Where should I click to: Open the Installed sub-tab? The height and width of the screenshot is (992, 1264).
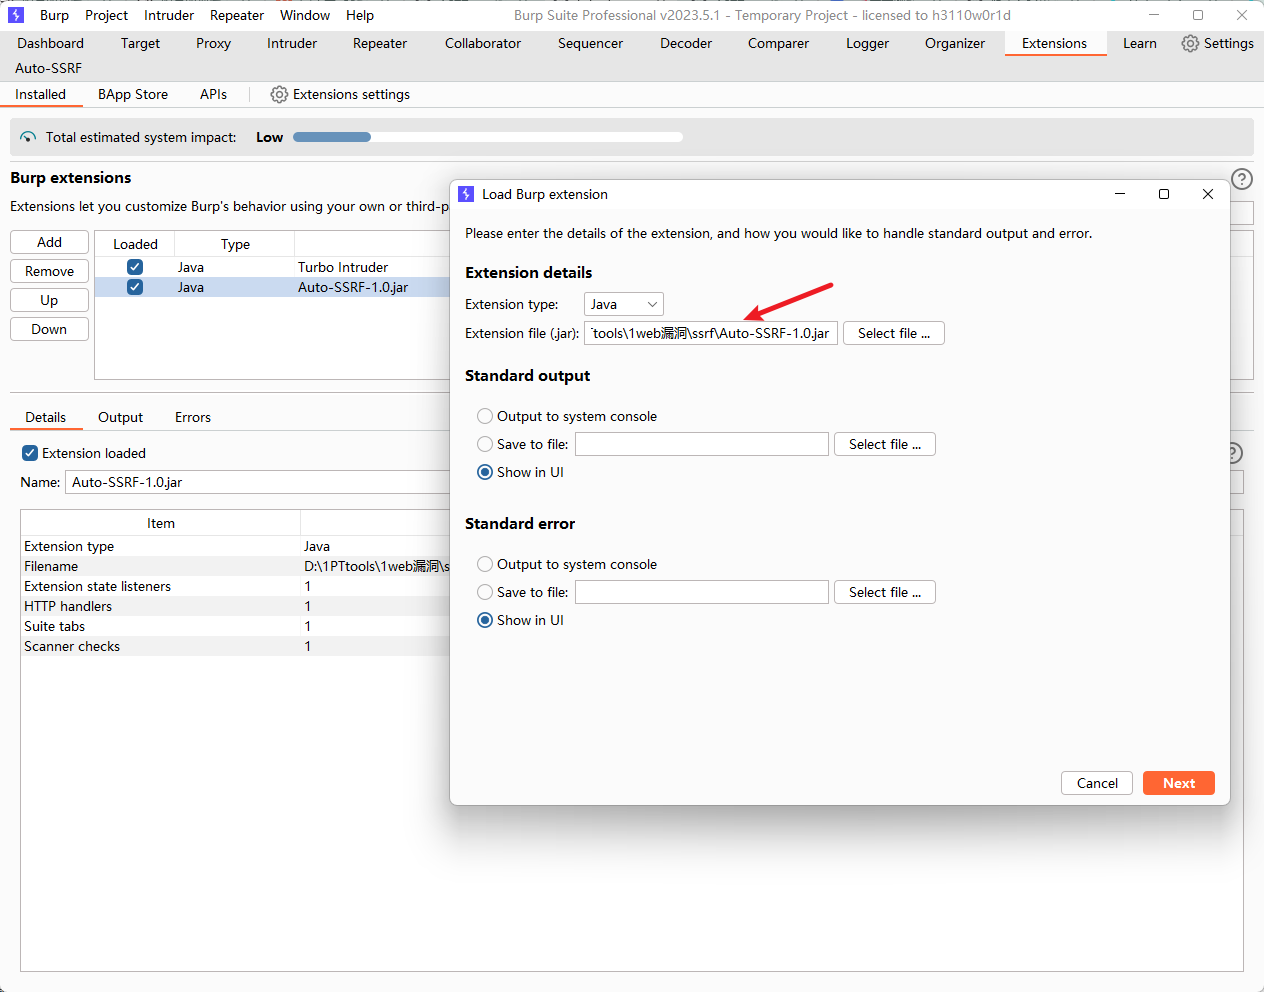coord(40,94)
